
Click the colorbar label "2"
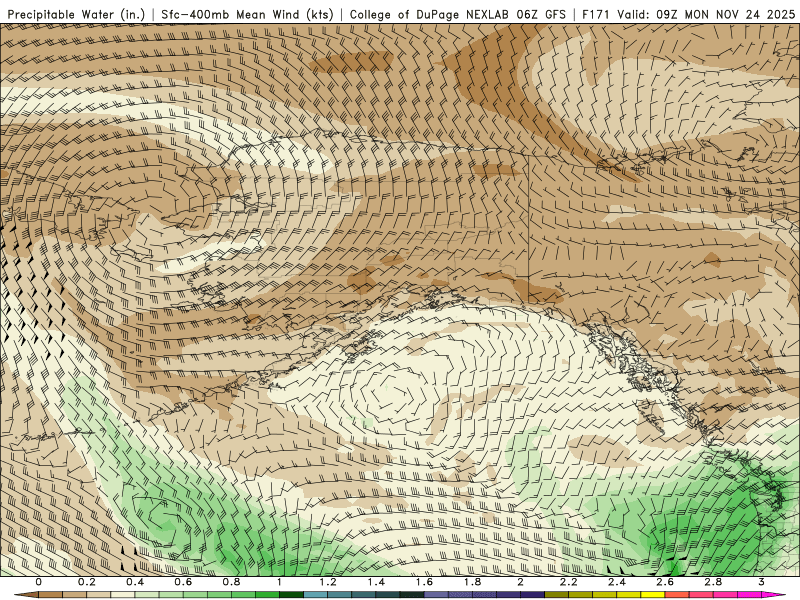[520, 582]
